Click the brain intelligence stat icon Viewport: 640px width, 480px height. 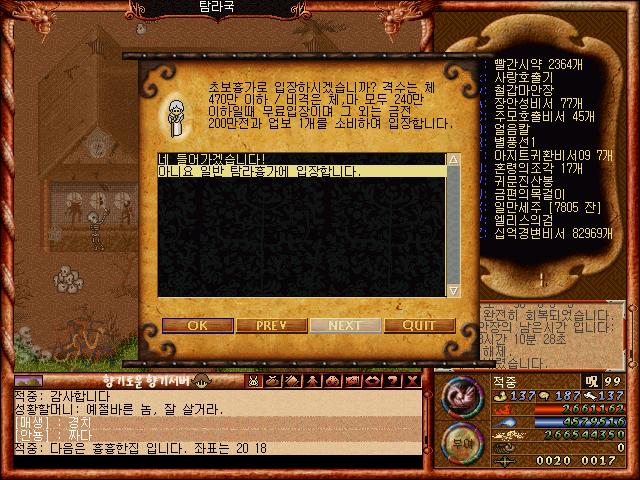tap(544, 395)
